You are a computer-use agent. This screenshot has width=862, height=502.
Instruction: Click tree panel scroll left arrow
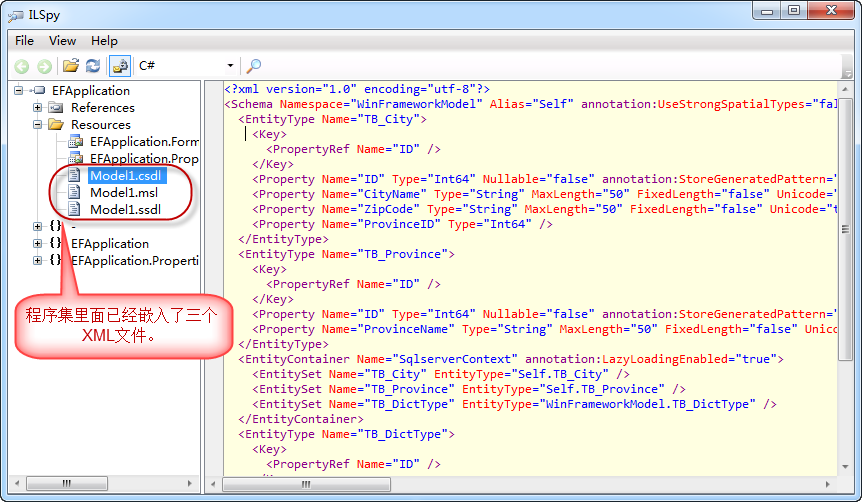click(17, 484)
